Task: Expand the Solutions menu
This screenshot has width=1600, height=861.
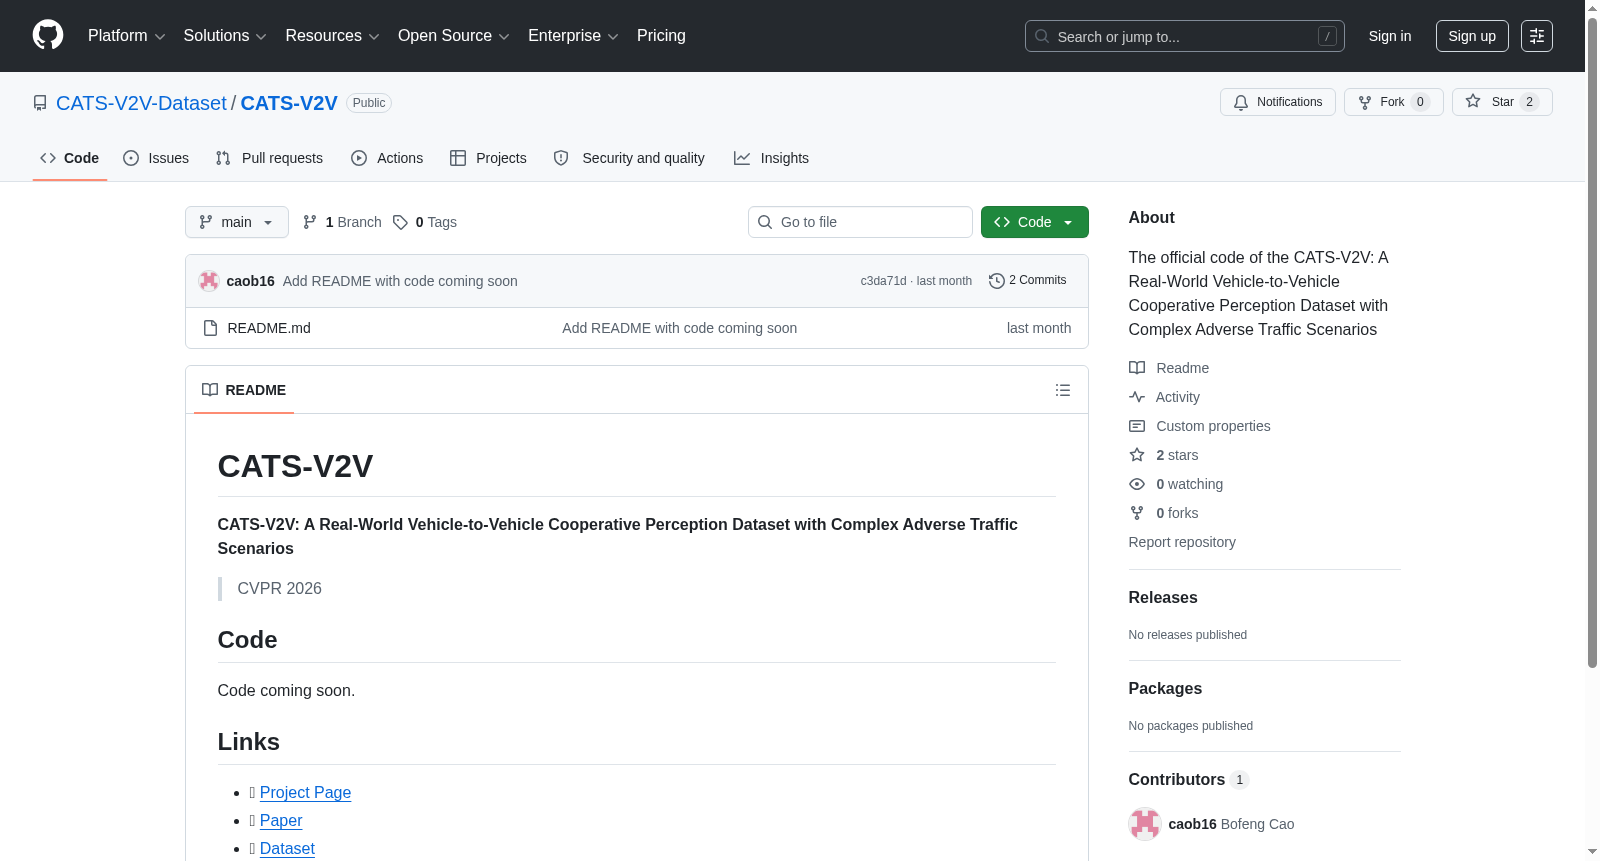Action: 225,36
